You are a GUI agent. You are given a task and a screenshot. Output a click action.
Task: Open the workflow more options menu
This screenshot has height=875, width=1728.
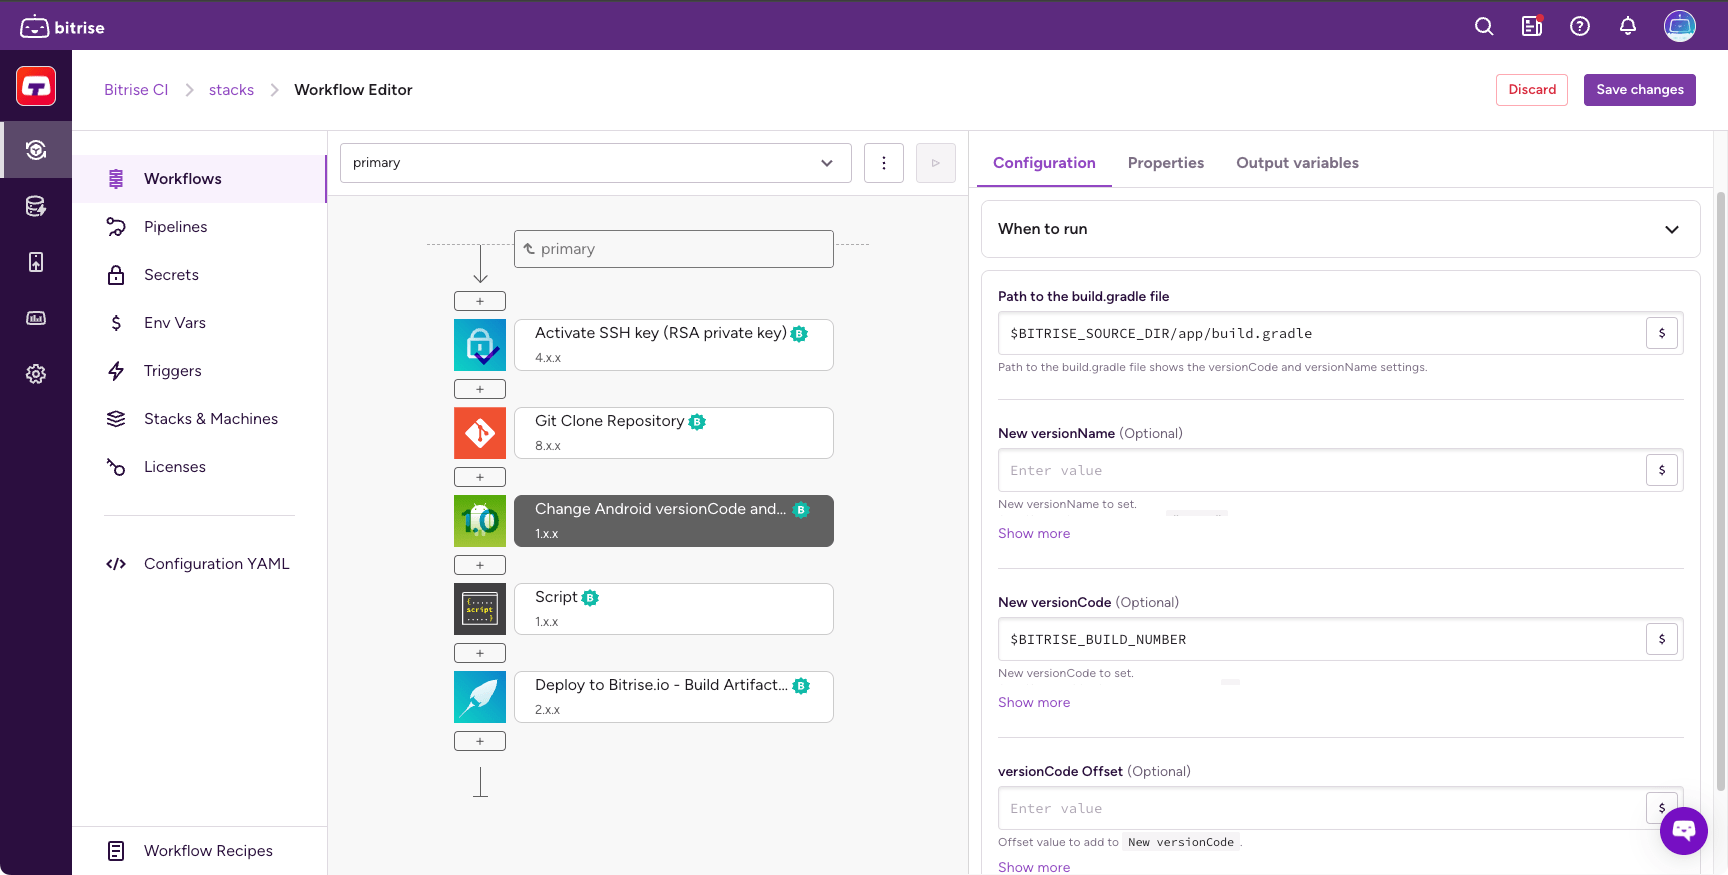[x=884, y=163]
